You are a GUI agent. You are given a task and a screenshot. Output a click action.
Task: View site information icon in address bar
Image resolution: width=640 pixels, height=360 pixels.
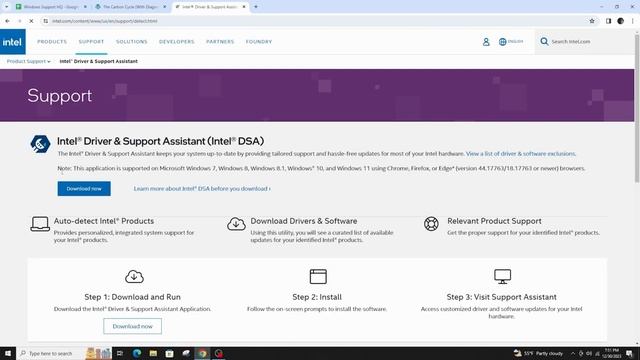[46, 21]
